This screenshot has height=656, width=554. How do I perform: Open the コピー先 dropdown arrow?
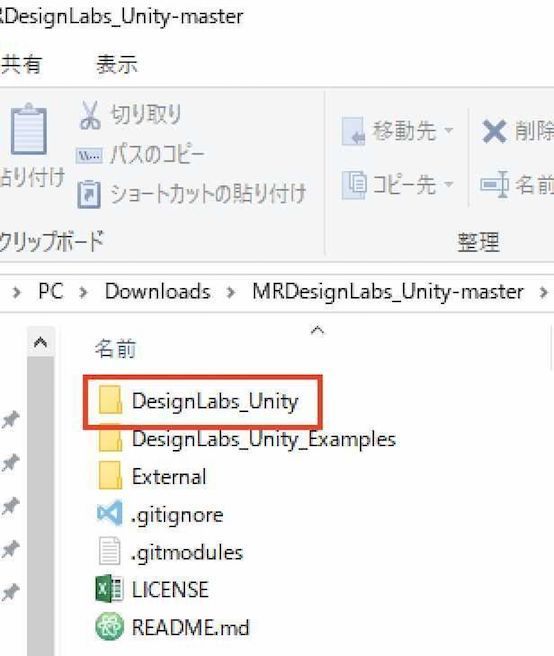point(448,184)
